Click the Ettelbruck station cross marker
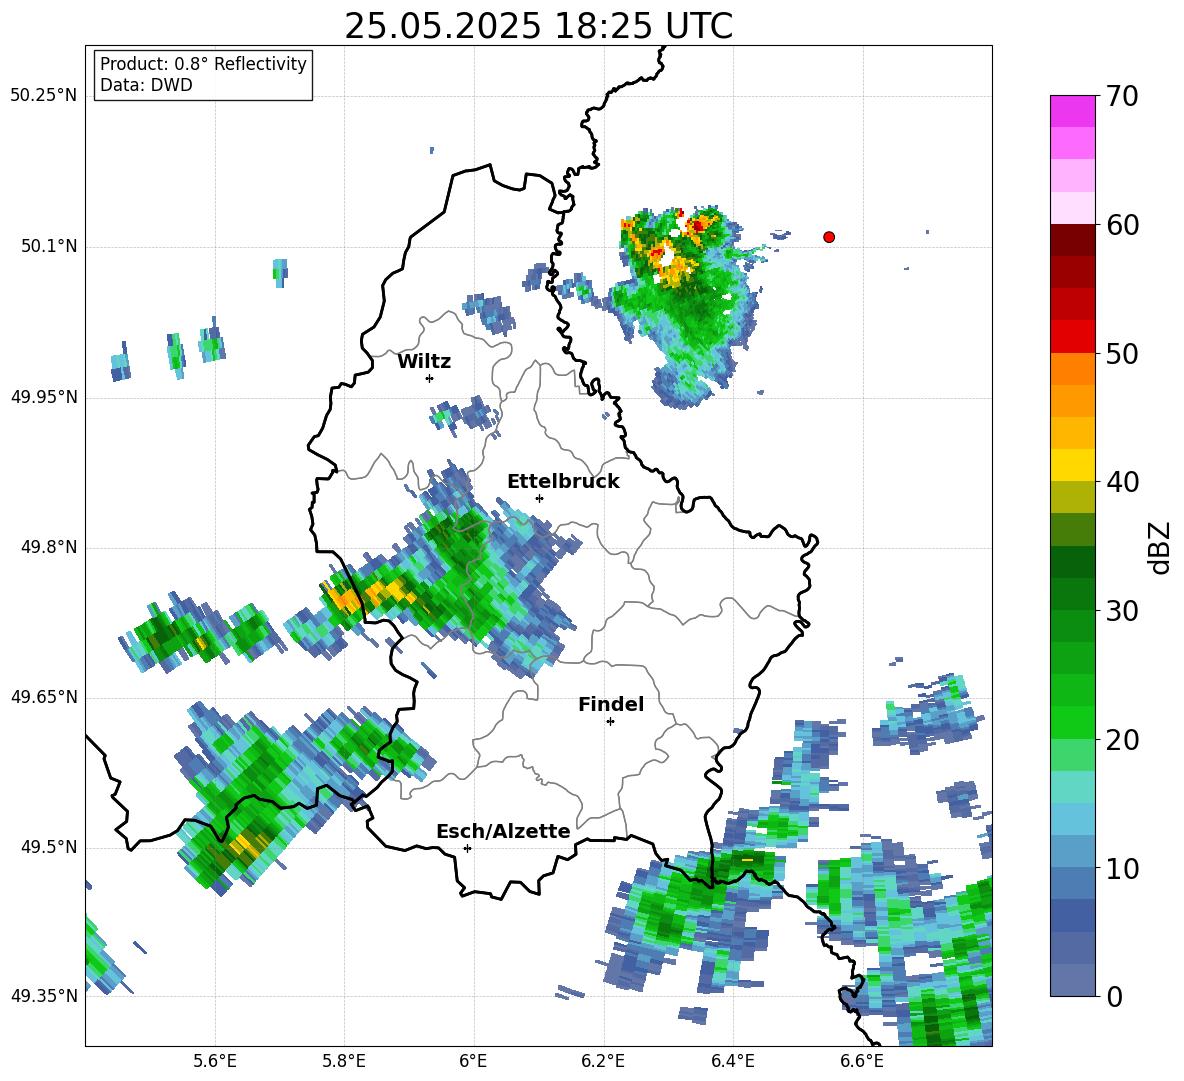This screenshot has height=1081, width=1184. 539,498
